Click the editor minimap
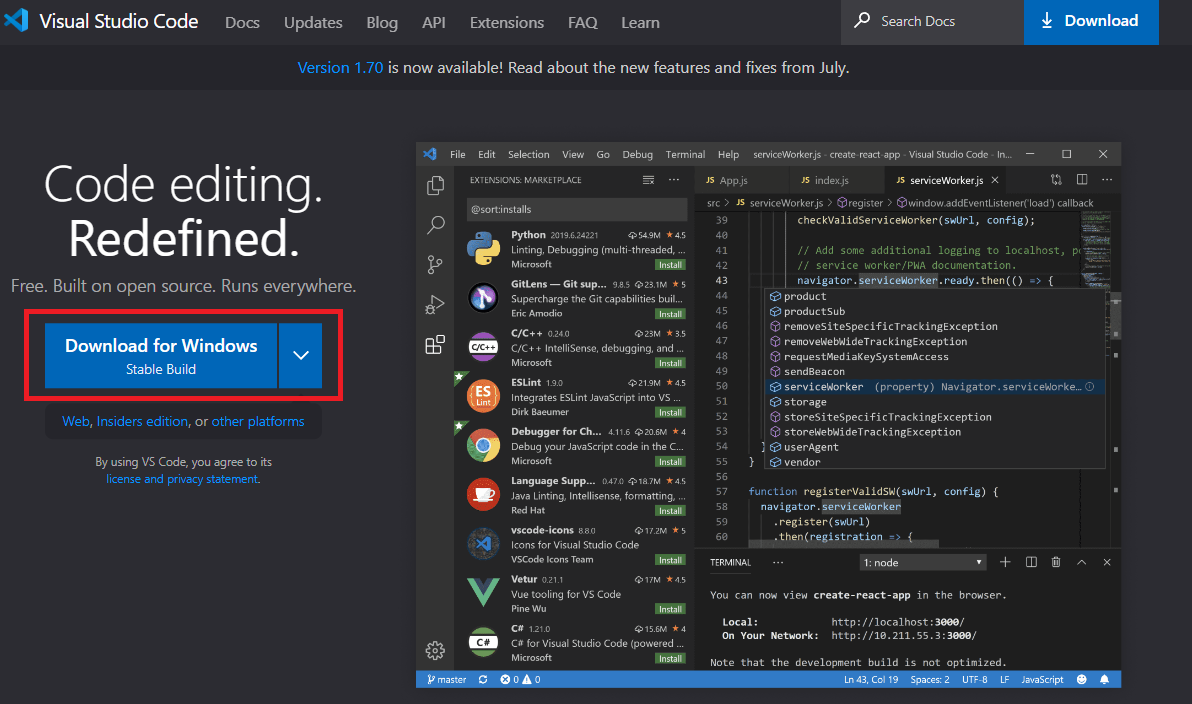This screenshot has width=1192, height=704. coord(1095,249)
